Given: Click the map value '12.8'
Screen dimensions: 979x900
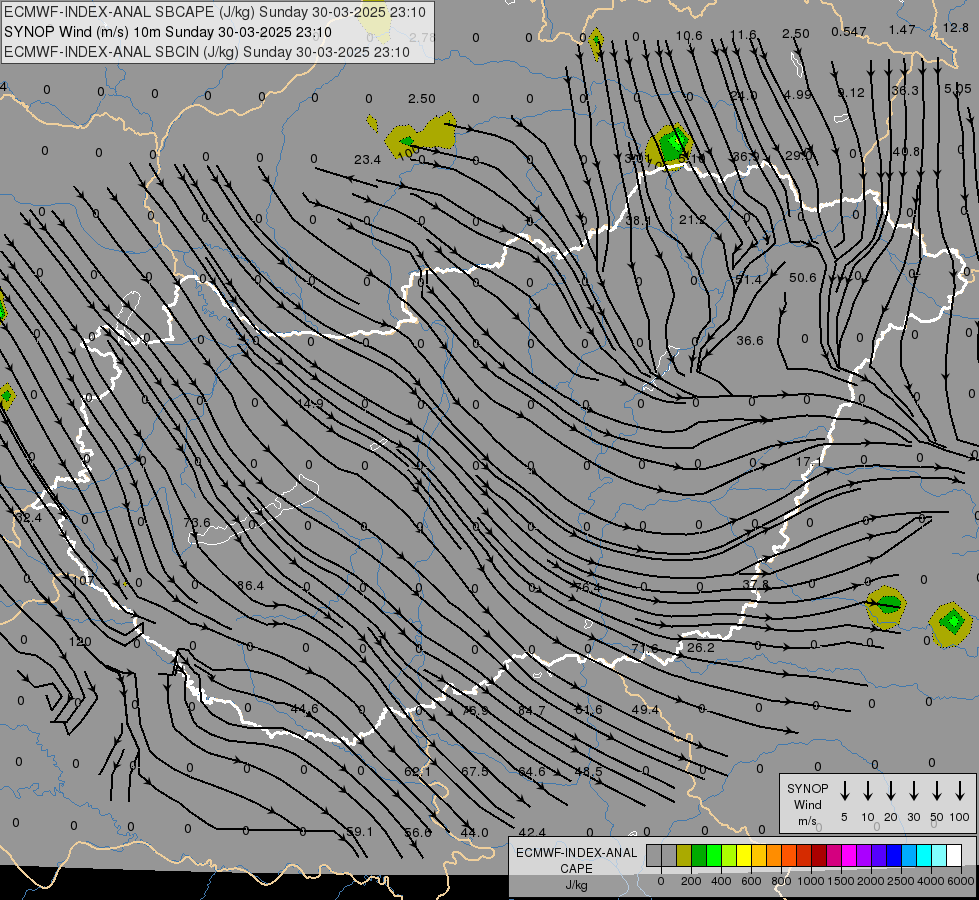Looking at the screenshot, I should coord(956,27).
